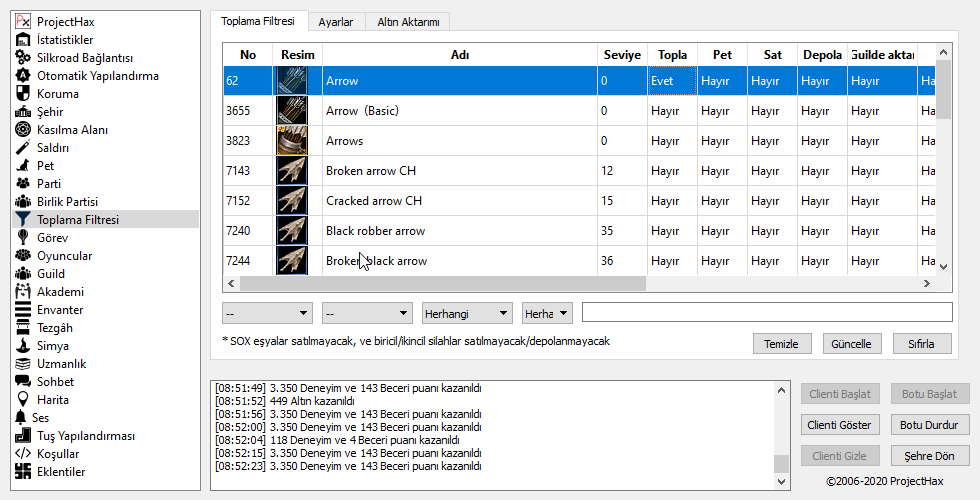Switch to the Altın Aktarımı tab

[408, 21]
